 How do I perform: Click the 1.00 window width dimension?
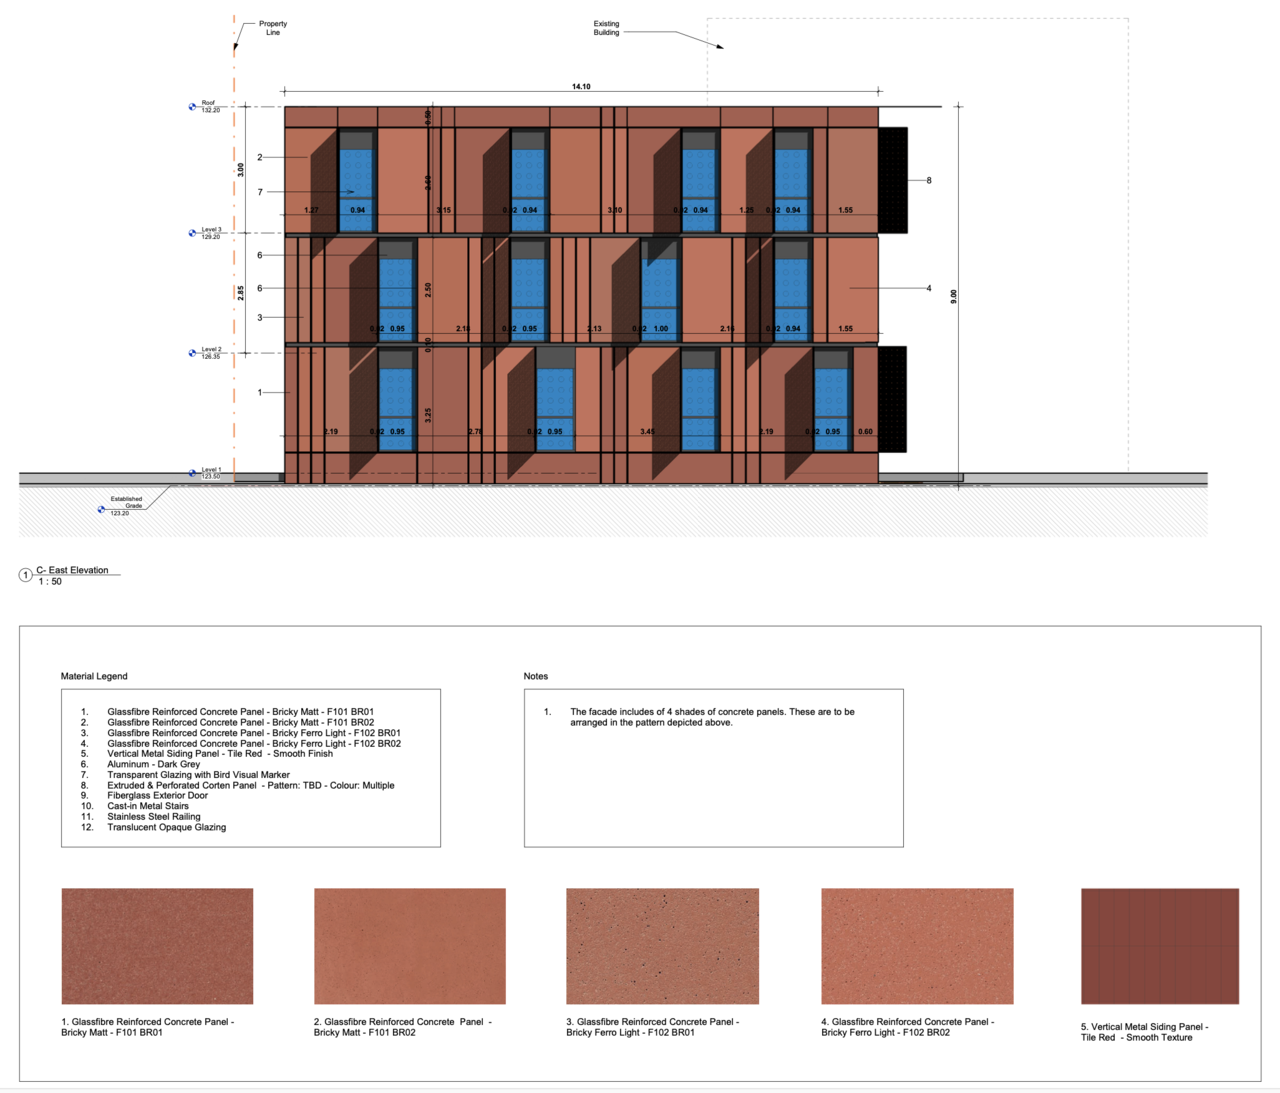(x=660, y=329)
